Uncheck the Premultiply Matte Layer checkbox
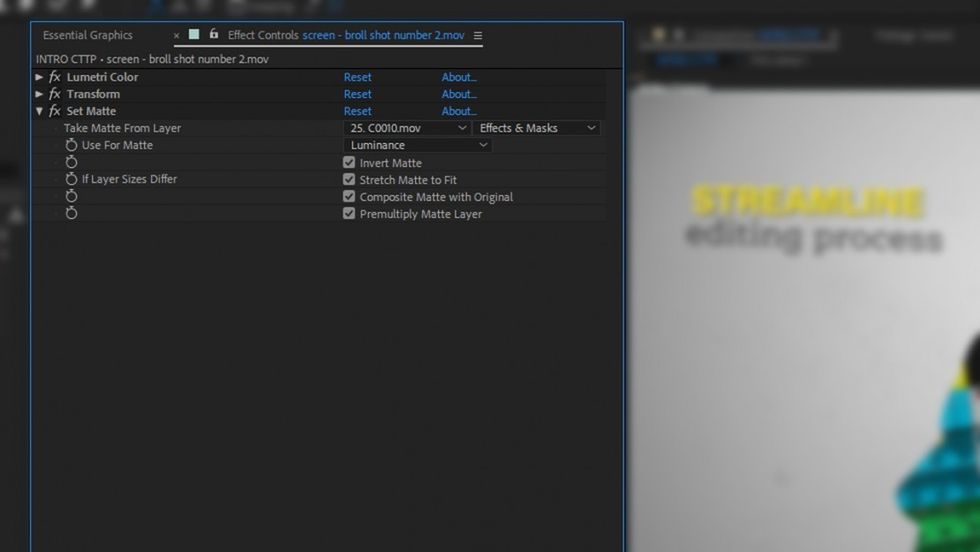980x552 pixels. point(349,213)
